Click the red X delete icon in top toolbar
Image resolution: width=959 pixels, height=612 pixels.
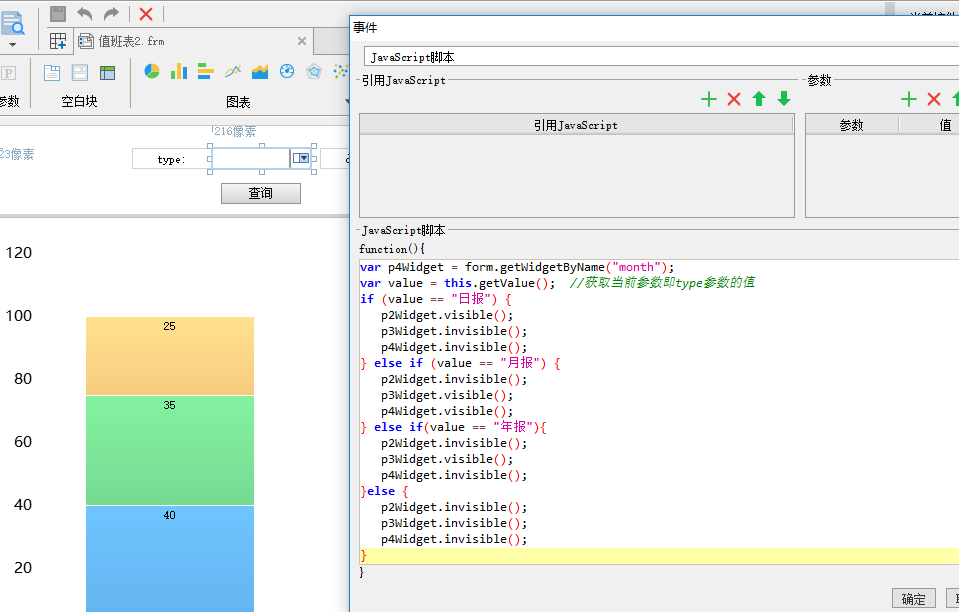pos(146,13)
